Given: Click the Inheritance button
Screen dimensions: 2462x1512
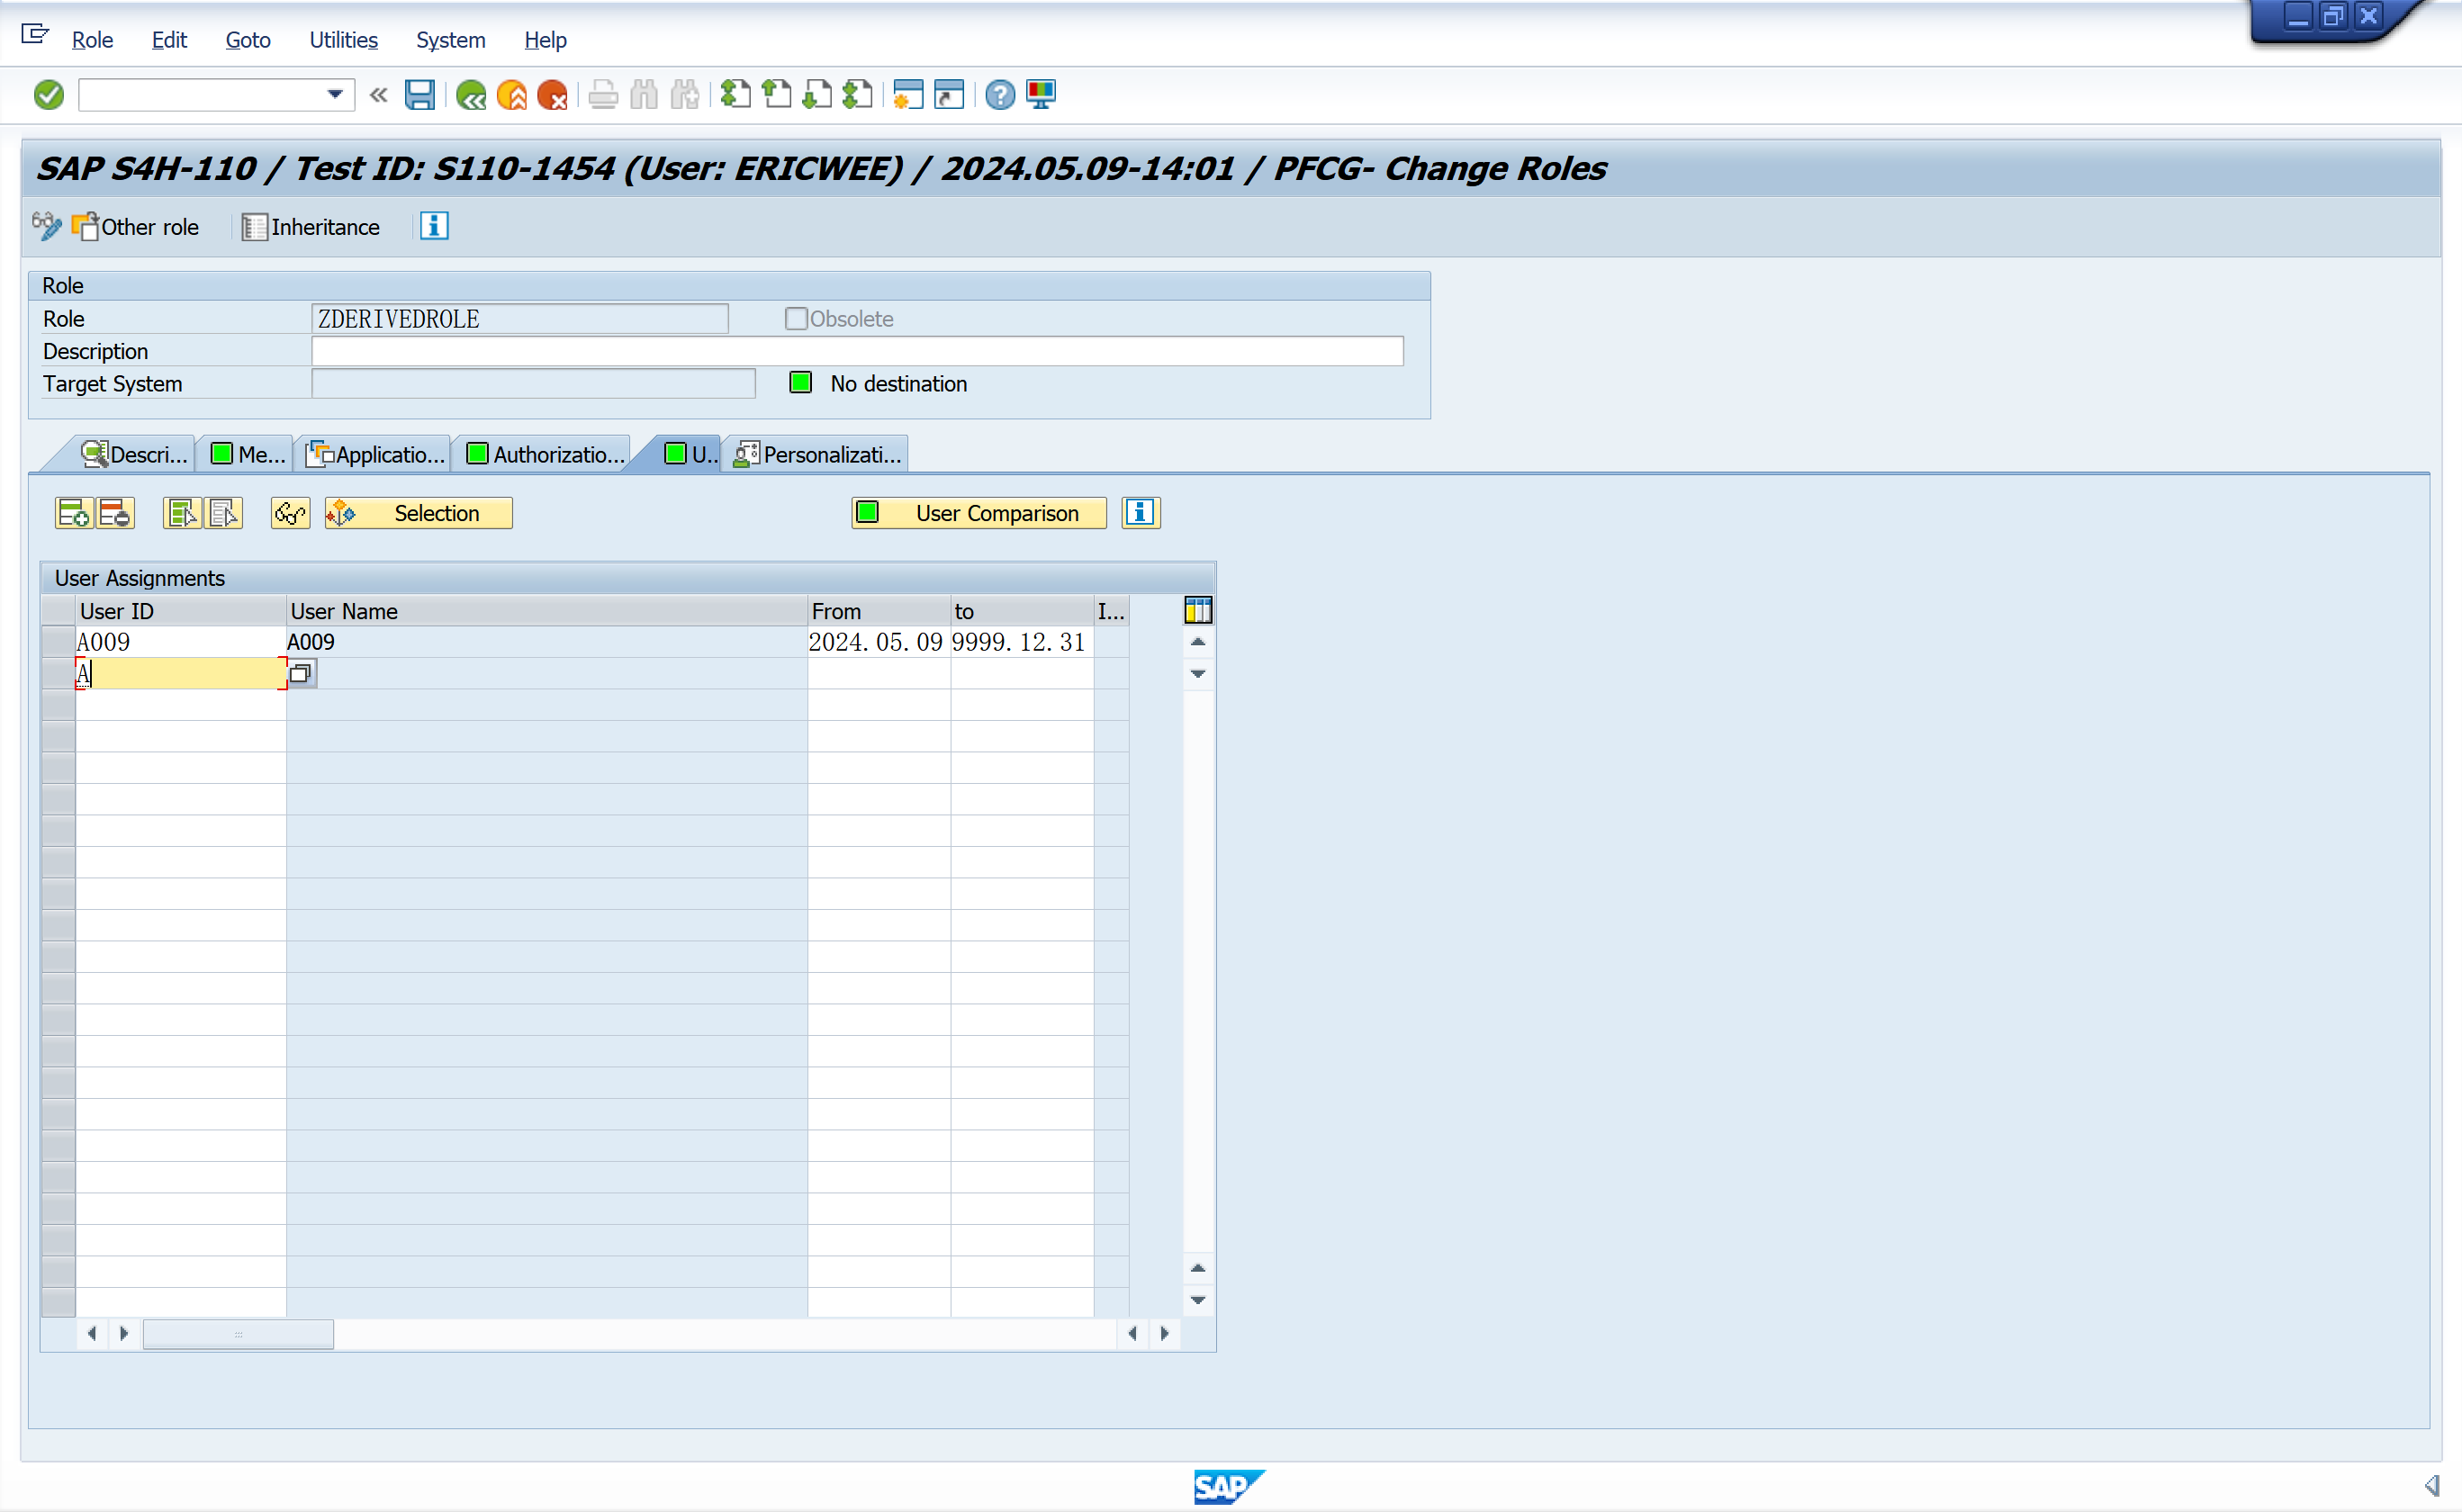Looking at the screenshot, I should pos(311,227).
